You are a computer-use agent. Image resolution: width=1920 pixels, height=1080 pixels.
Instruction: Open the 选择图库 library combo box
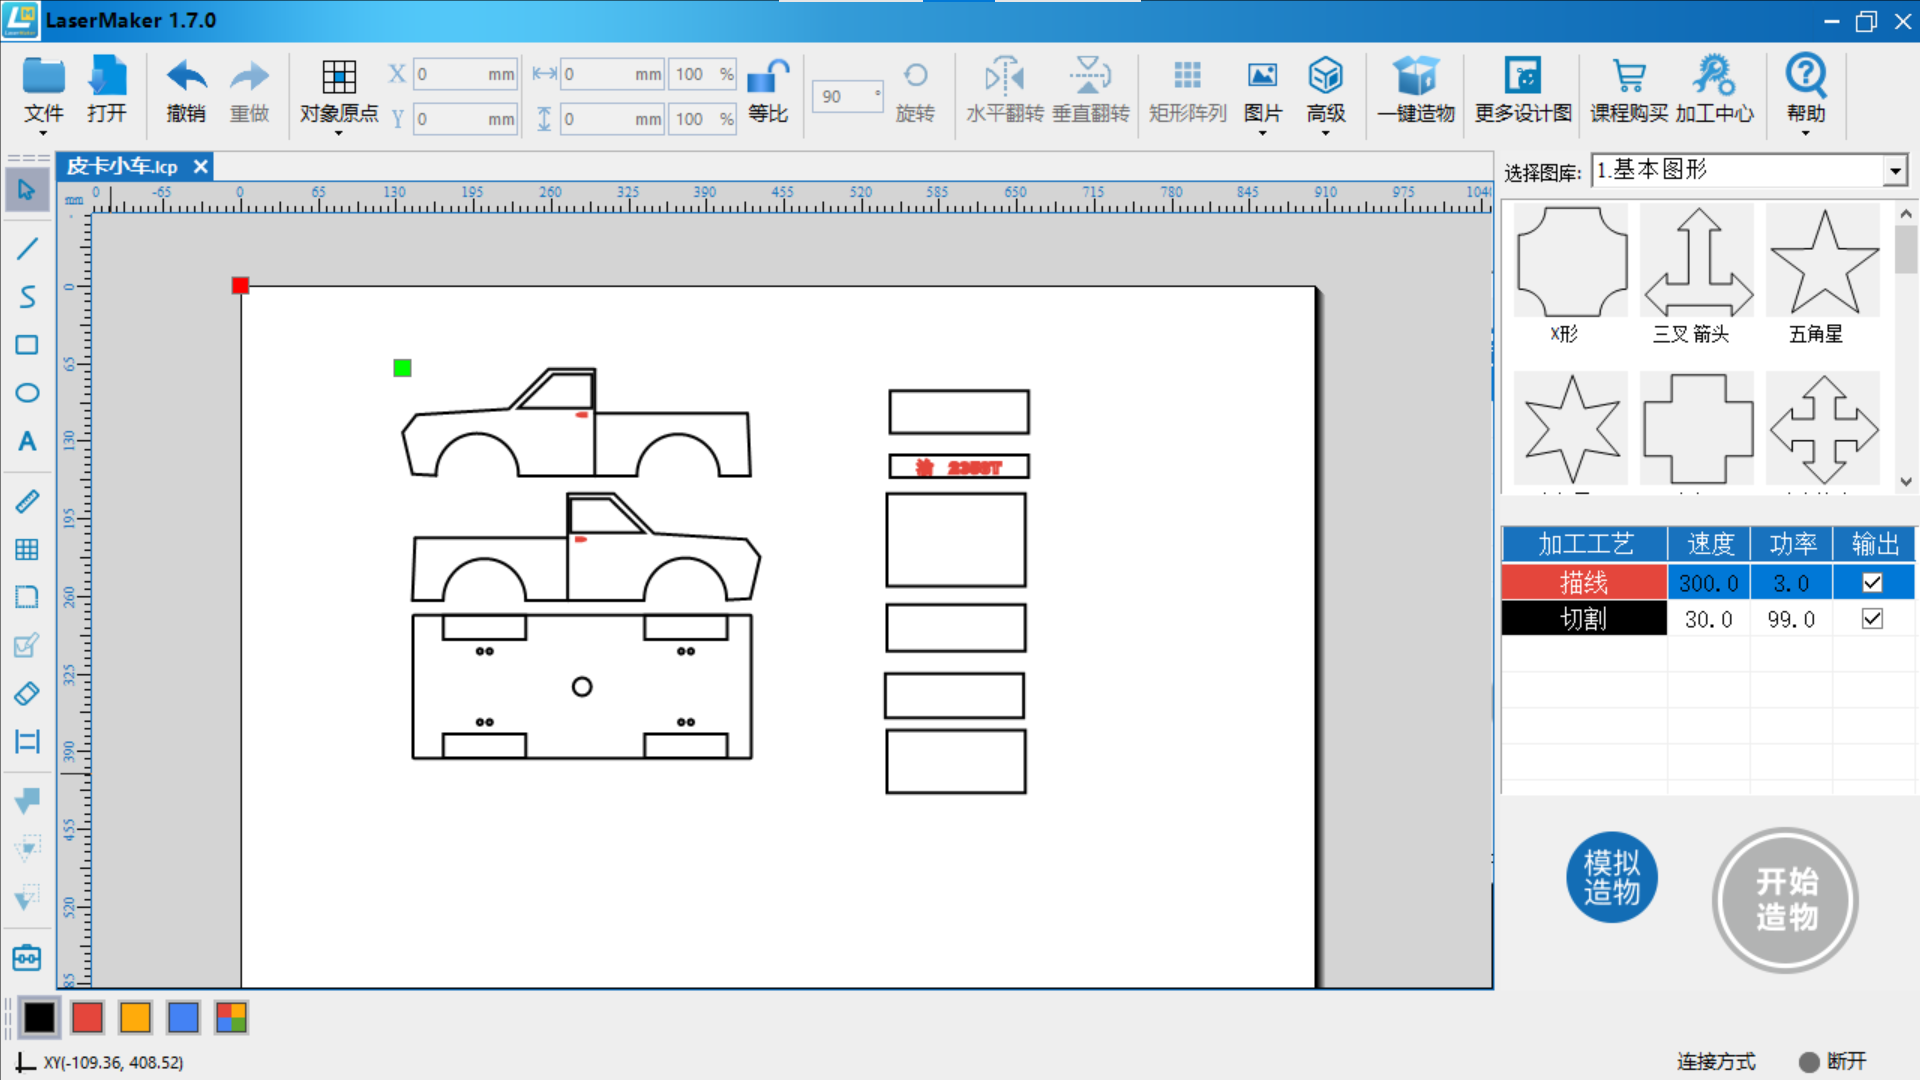(x=1749, y=171)
